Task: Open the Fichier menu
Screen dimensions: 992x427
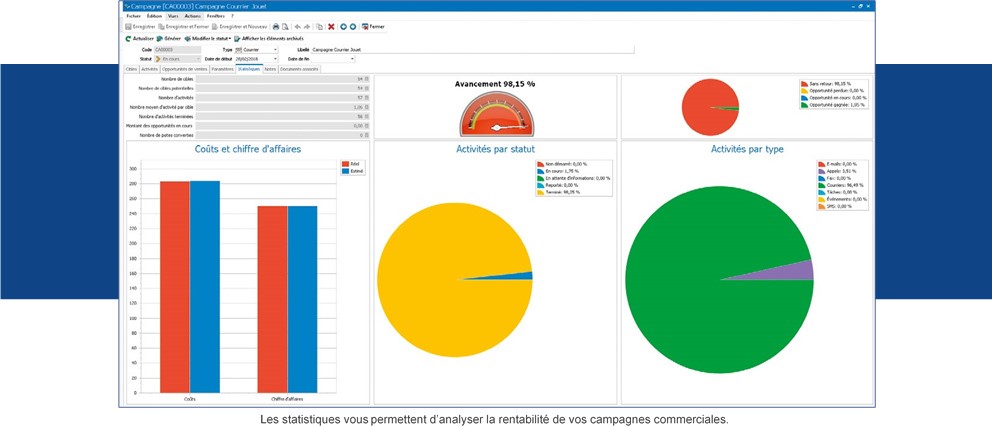Action: click(133, 16)
